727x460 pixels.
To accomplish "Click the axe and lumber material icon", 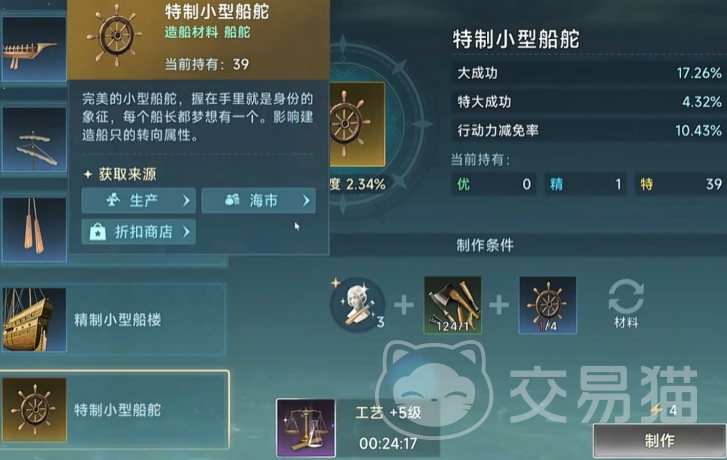I will pos(453,305).
